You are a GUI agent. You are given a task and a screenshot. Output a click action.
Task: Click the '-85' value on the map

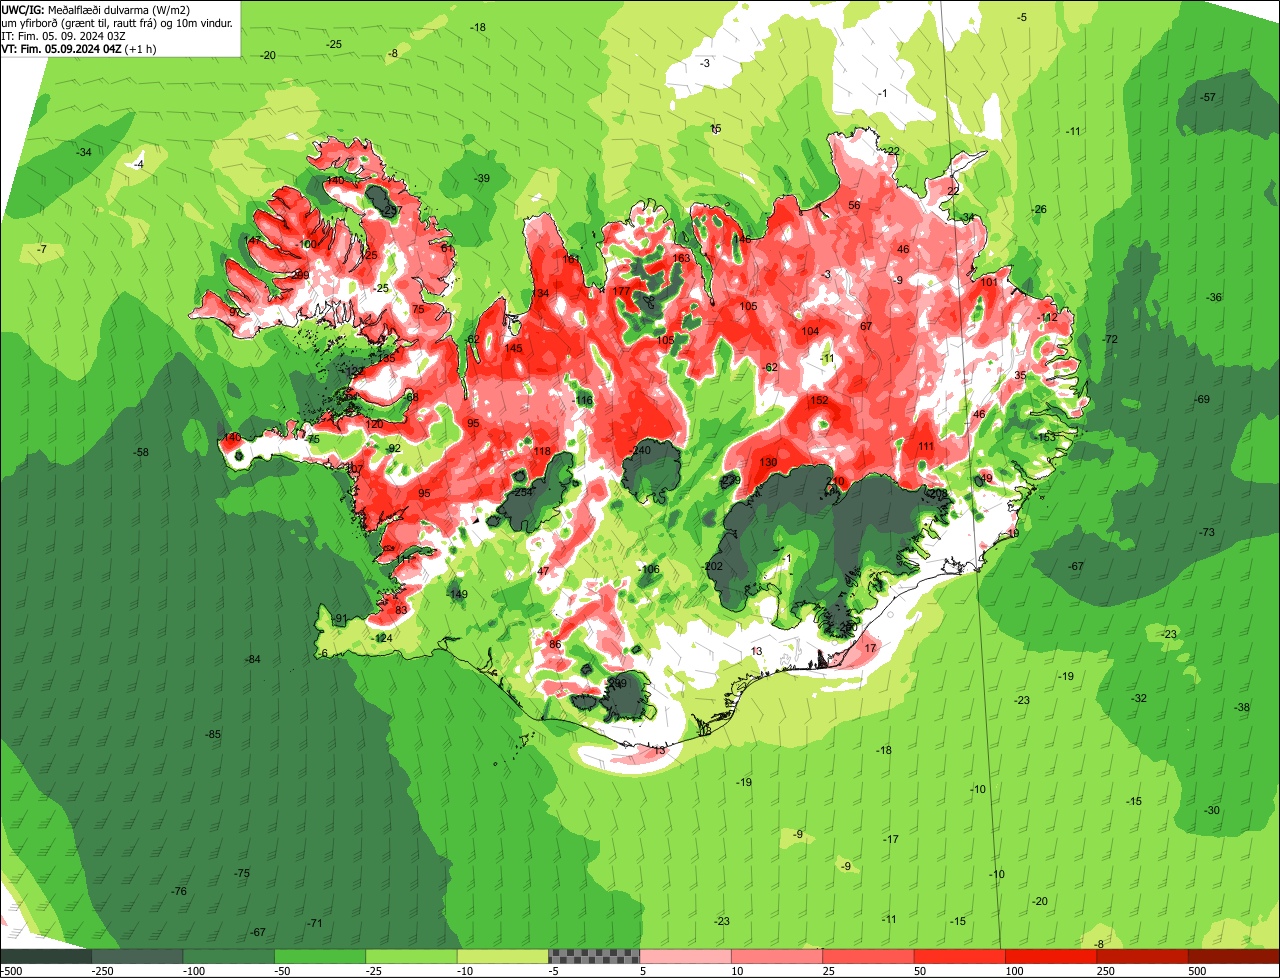click(x=213, y=734)
